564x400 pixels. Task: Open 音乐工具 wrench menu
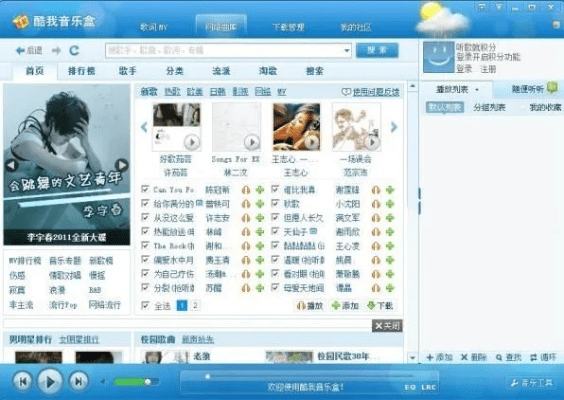[x=532, y=383]
